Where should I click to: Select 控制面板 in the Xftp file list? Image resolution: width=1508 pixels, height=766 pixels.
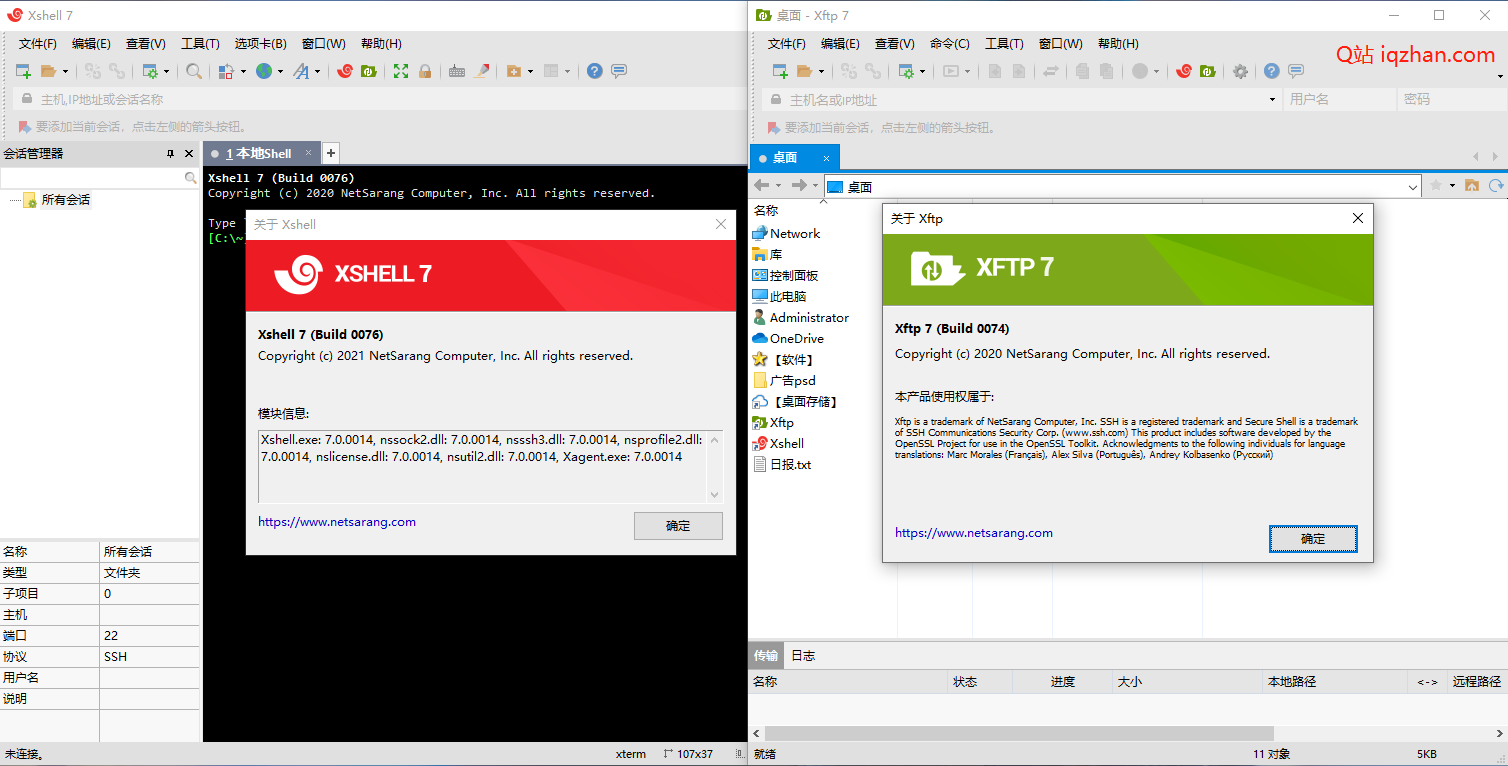[785, 275]
